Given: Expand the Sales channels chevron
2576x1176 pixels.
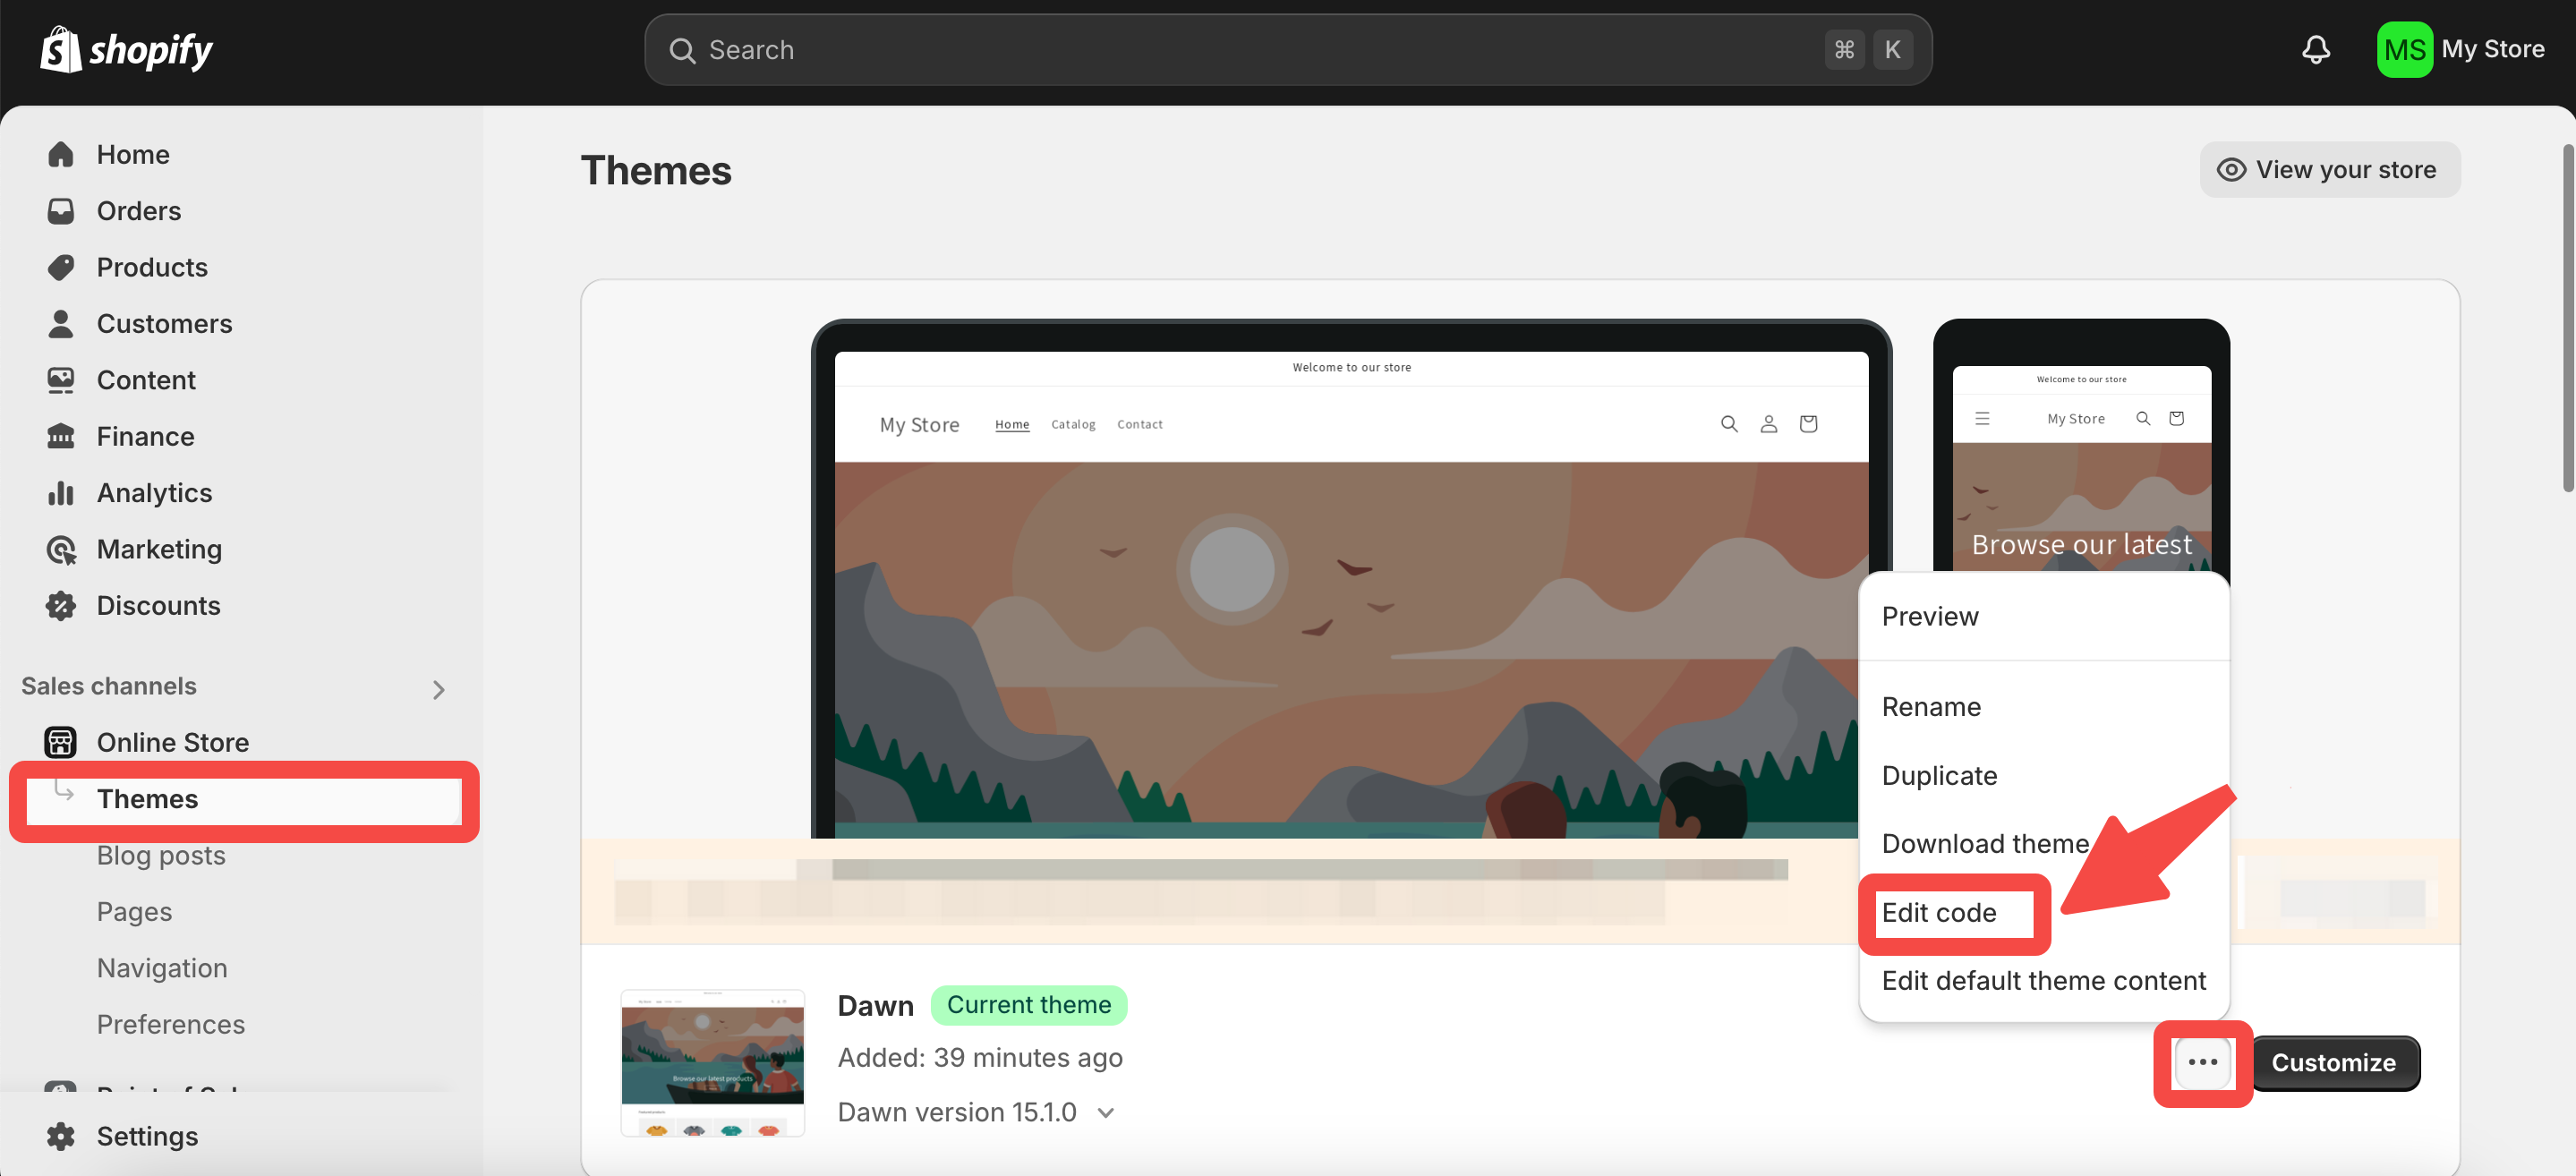Looking at the screenshot, I should click(x=438, y=689).
